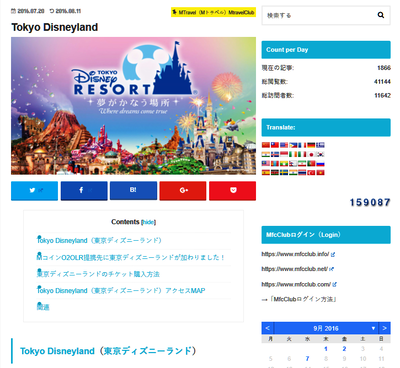400x368 pixels.
Task: Translate page using the China flag
Action: click(x=266, y=145)
